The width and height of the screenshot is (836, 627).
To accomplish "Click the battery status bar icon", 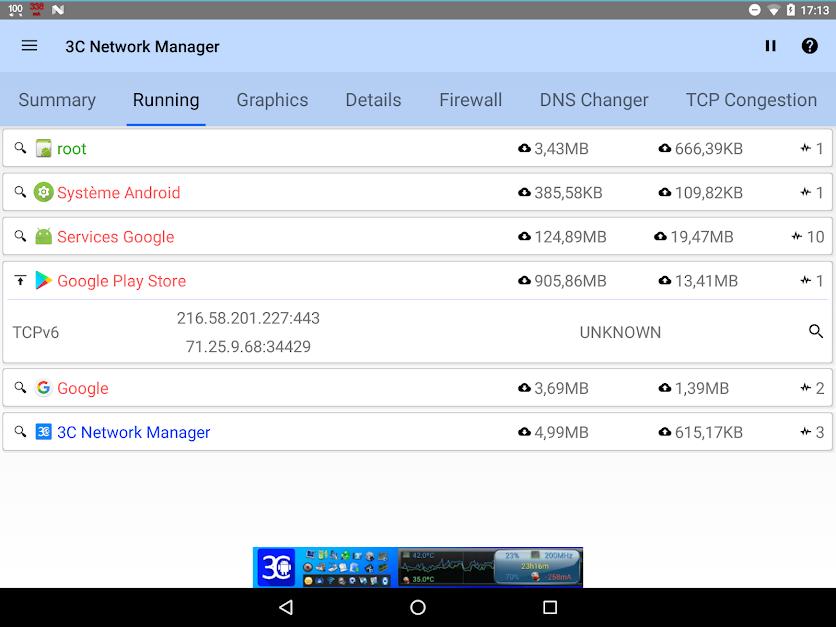I will point(791,10).
